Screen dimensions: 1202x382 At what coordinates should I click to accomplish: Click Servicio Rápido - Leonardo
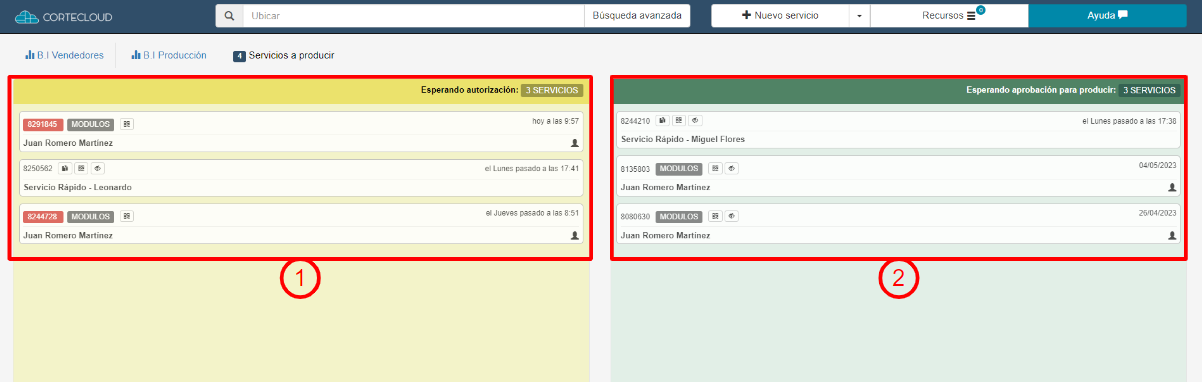(77, 187)
